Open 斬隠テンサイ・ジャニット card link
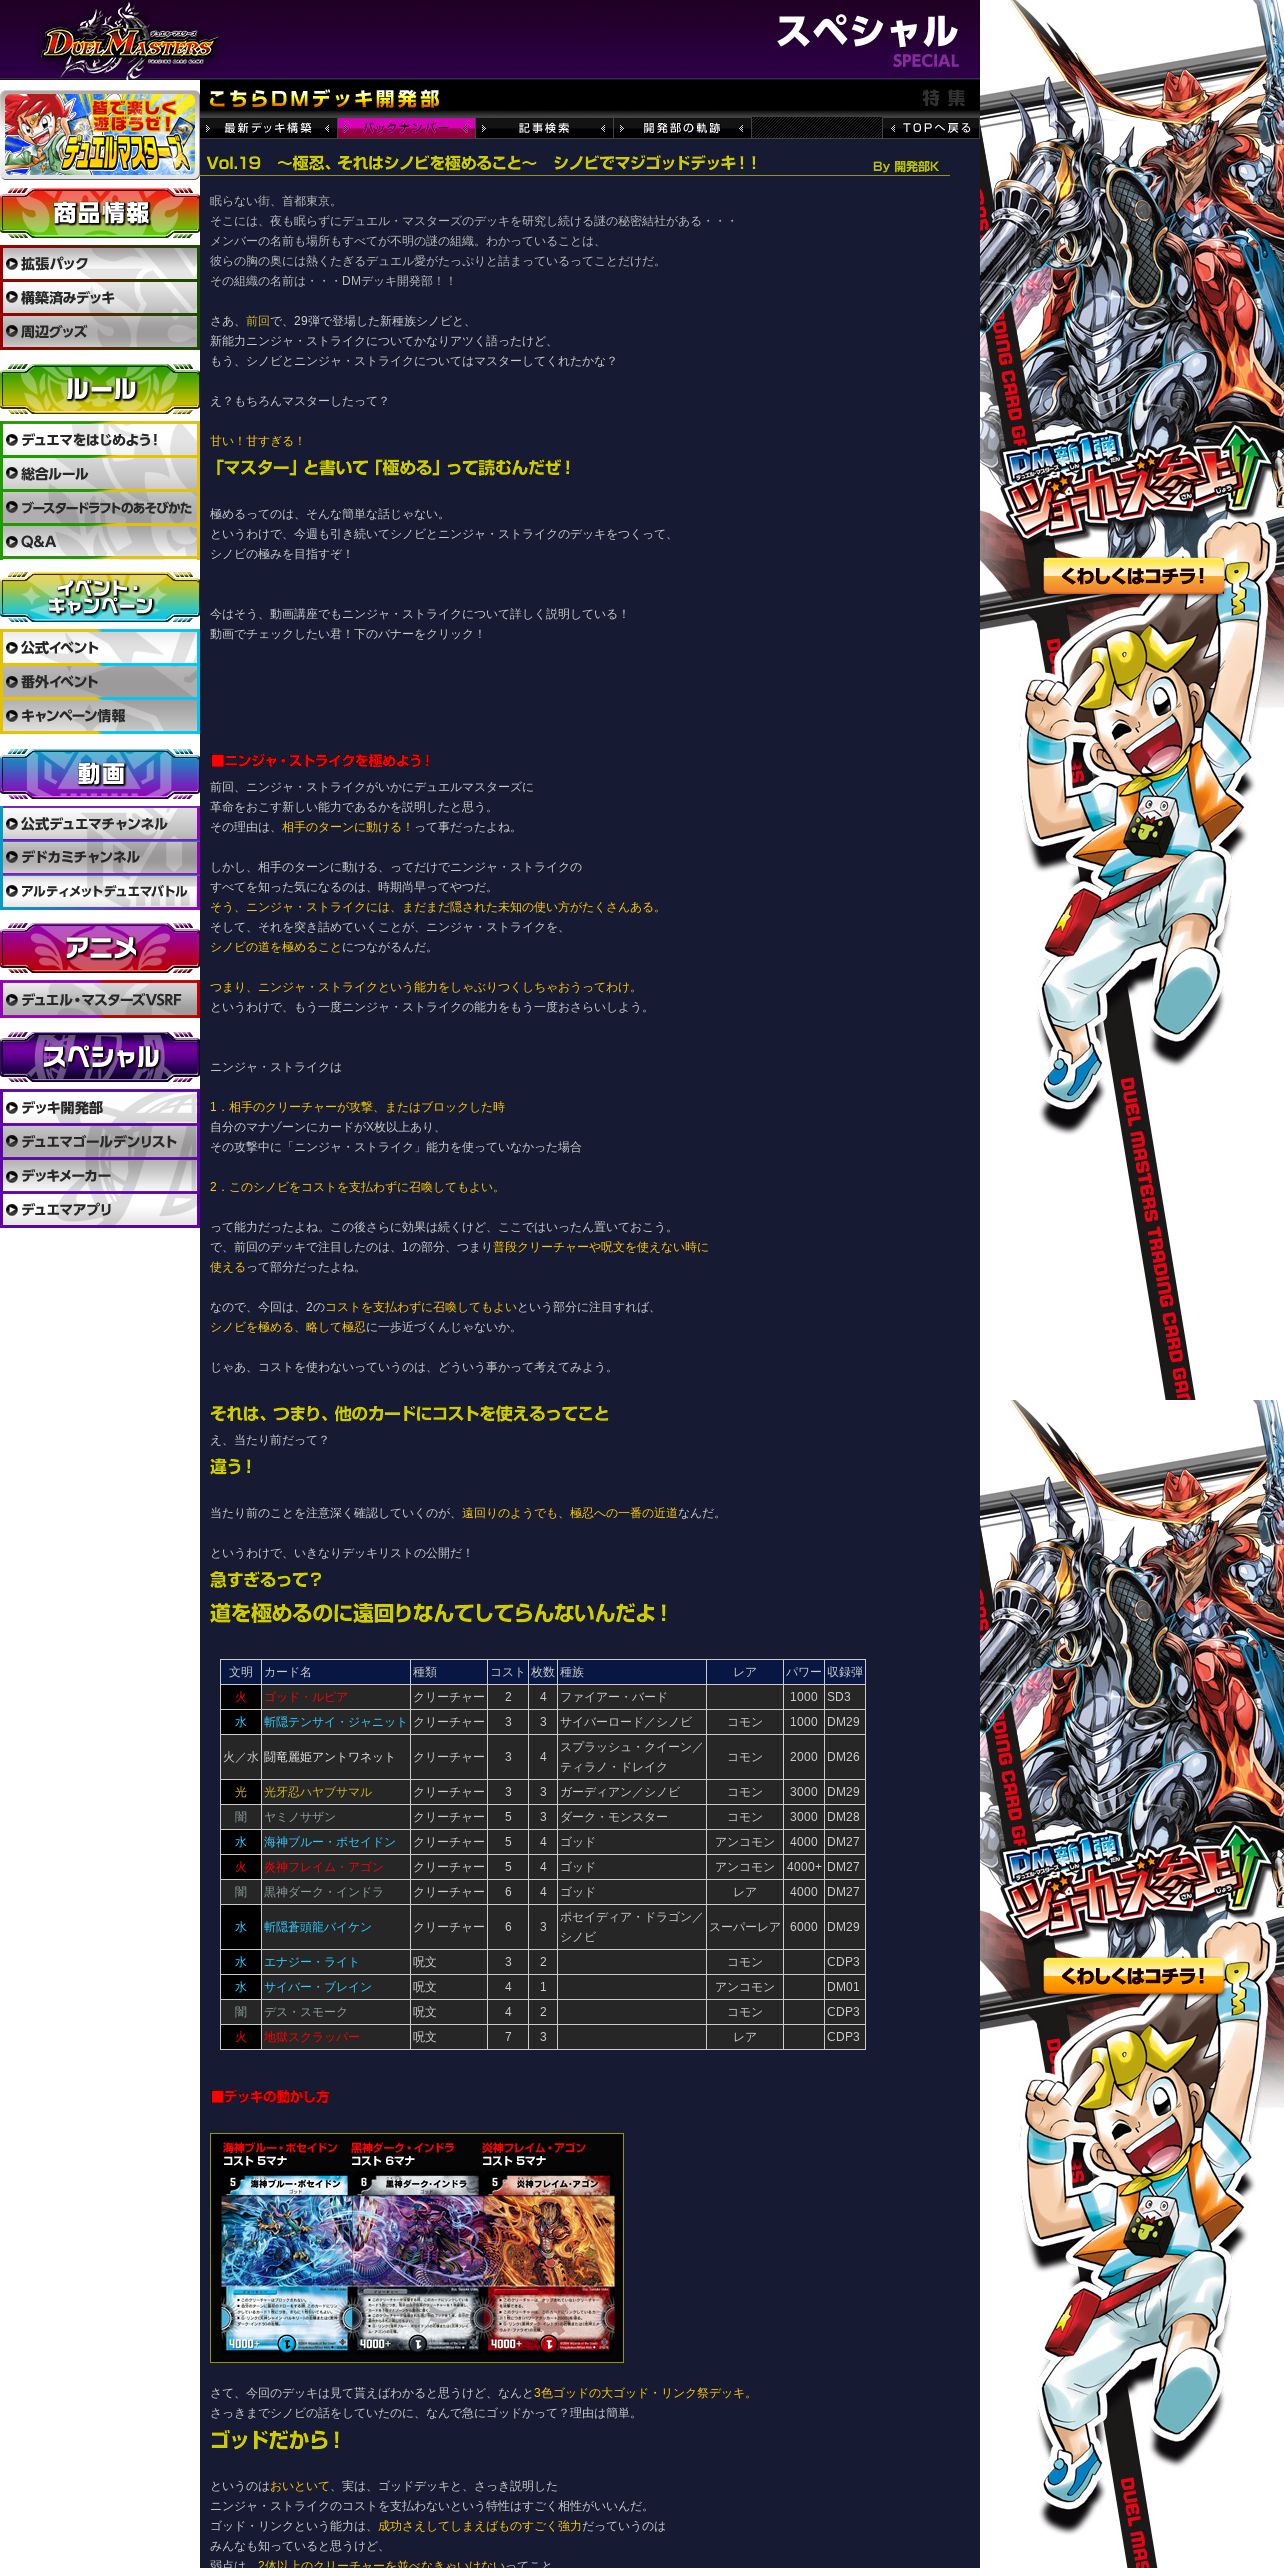The width and height of the screenshot is (1284, 2568). [x=335, y=1722]
